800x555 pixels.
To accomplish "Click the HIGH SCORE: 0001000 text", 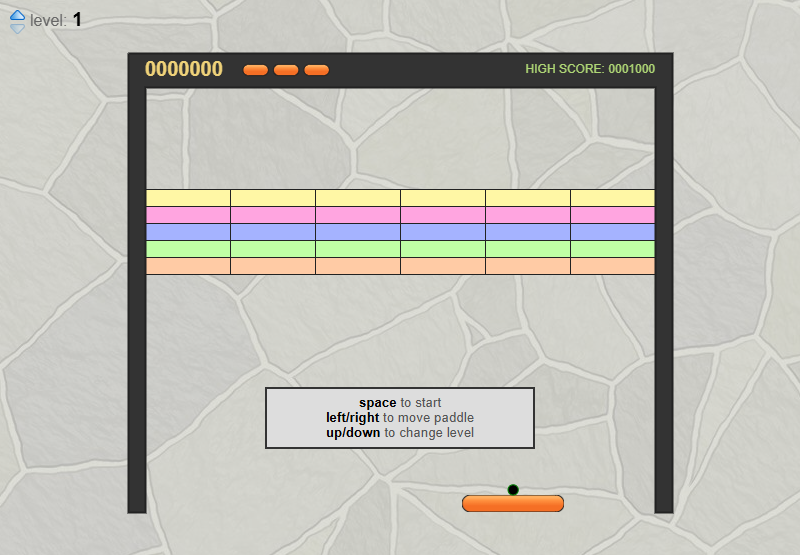I will (x=590, y=69).
